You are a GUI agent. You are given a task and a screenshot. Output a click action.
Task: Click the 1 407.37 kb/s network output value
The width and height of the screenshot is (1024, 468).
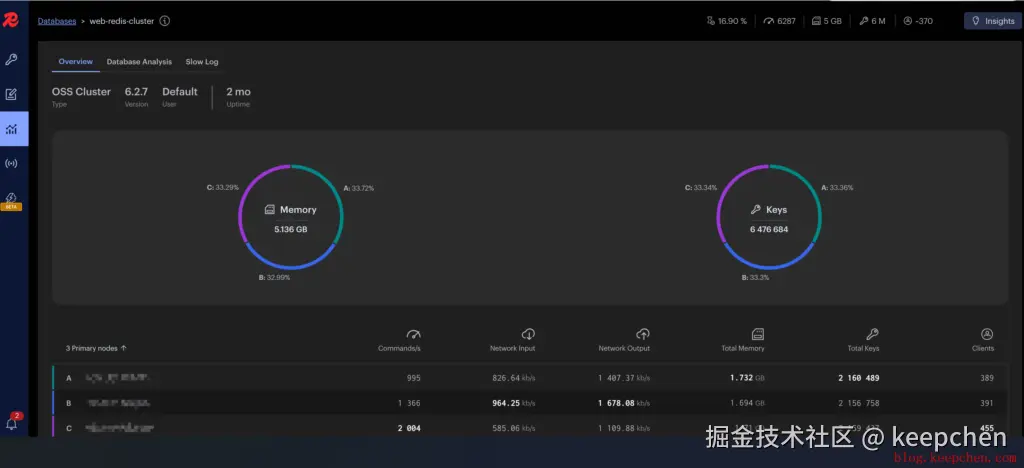pyautogui.click(x=624, y=378)
